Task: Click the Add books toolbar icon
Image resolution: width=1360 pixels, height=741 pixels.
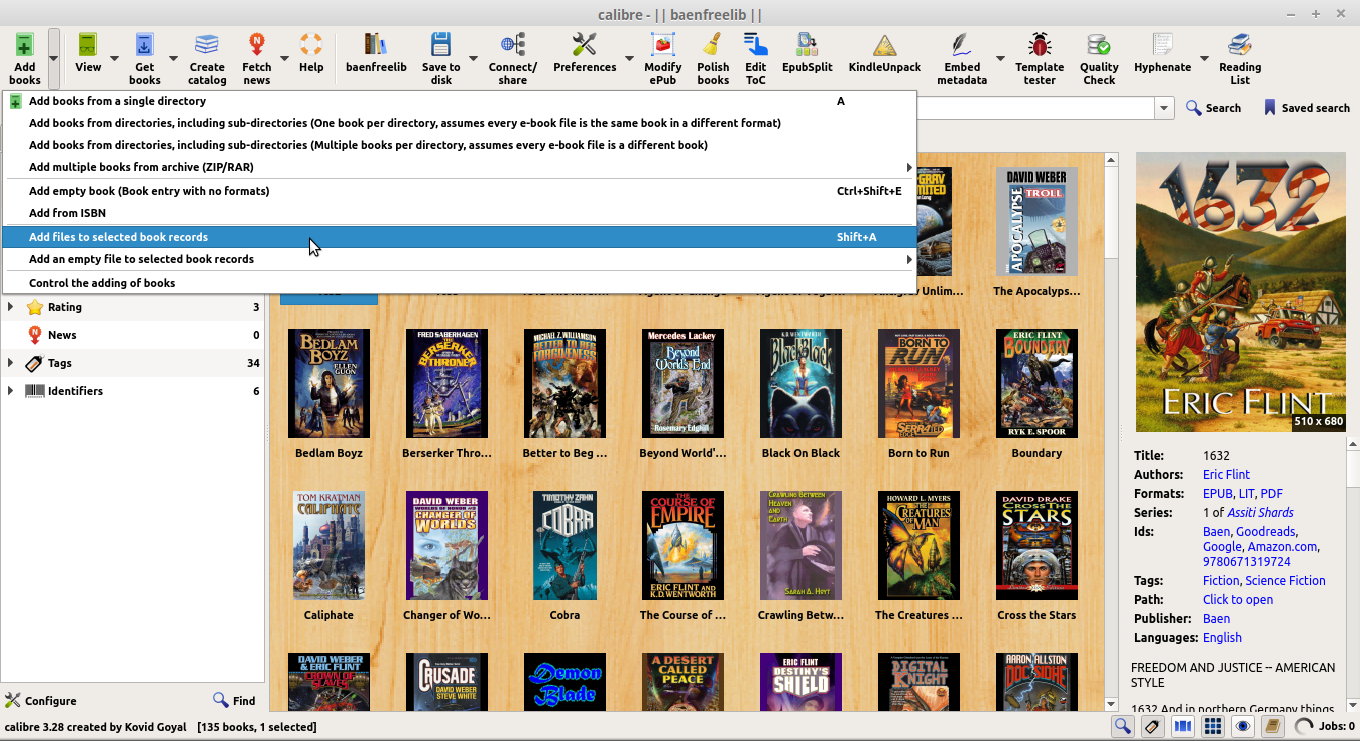Action: tap(25, 46)
